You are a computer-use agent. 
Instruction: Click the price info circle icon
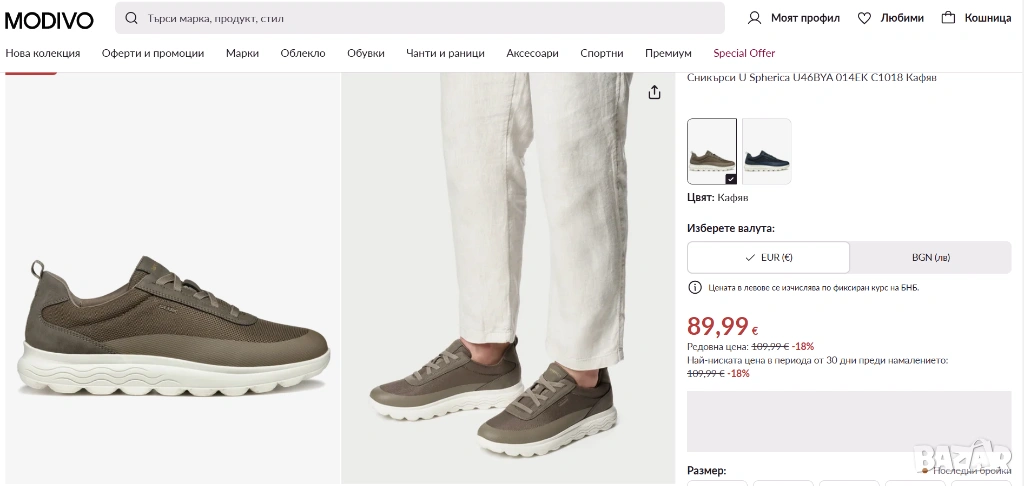point(695,288)
